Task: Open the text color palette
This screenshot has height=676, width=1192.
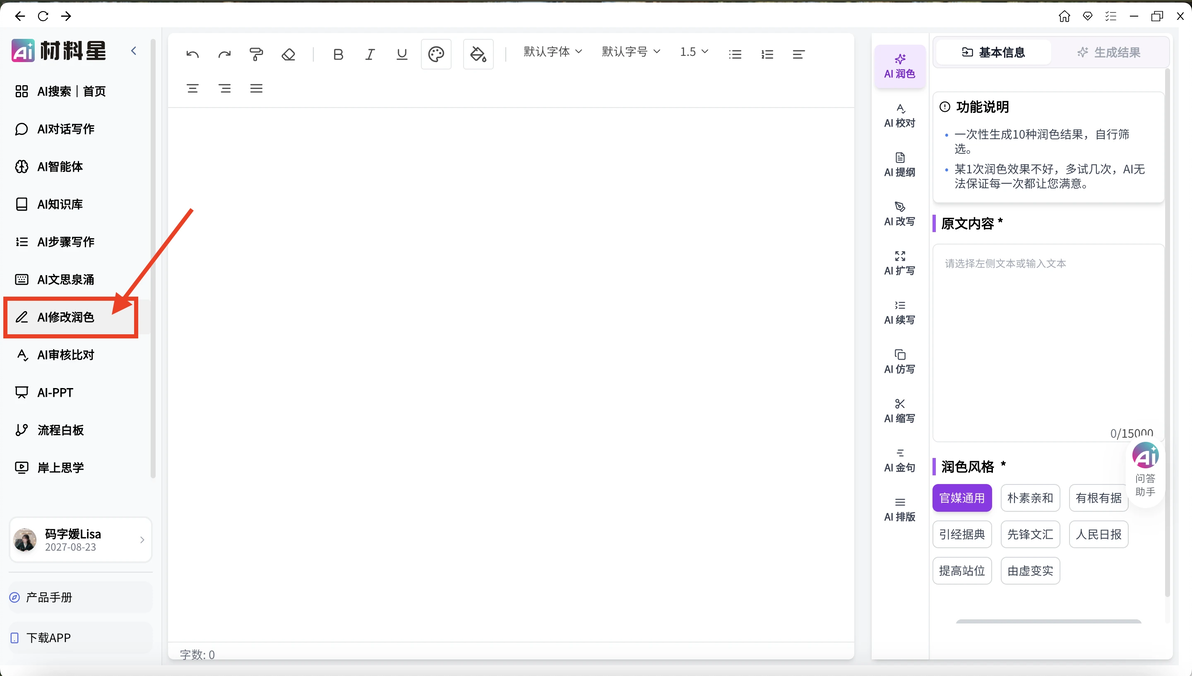Action: pyautogui.click(x=436, y=54)
